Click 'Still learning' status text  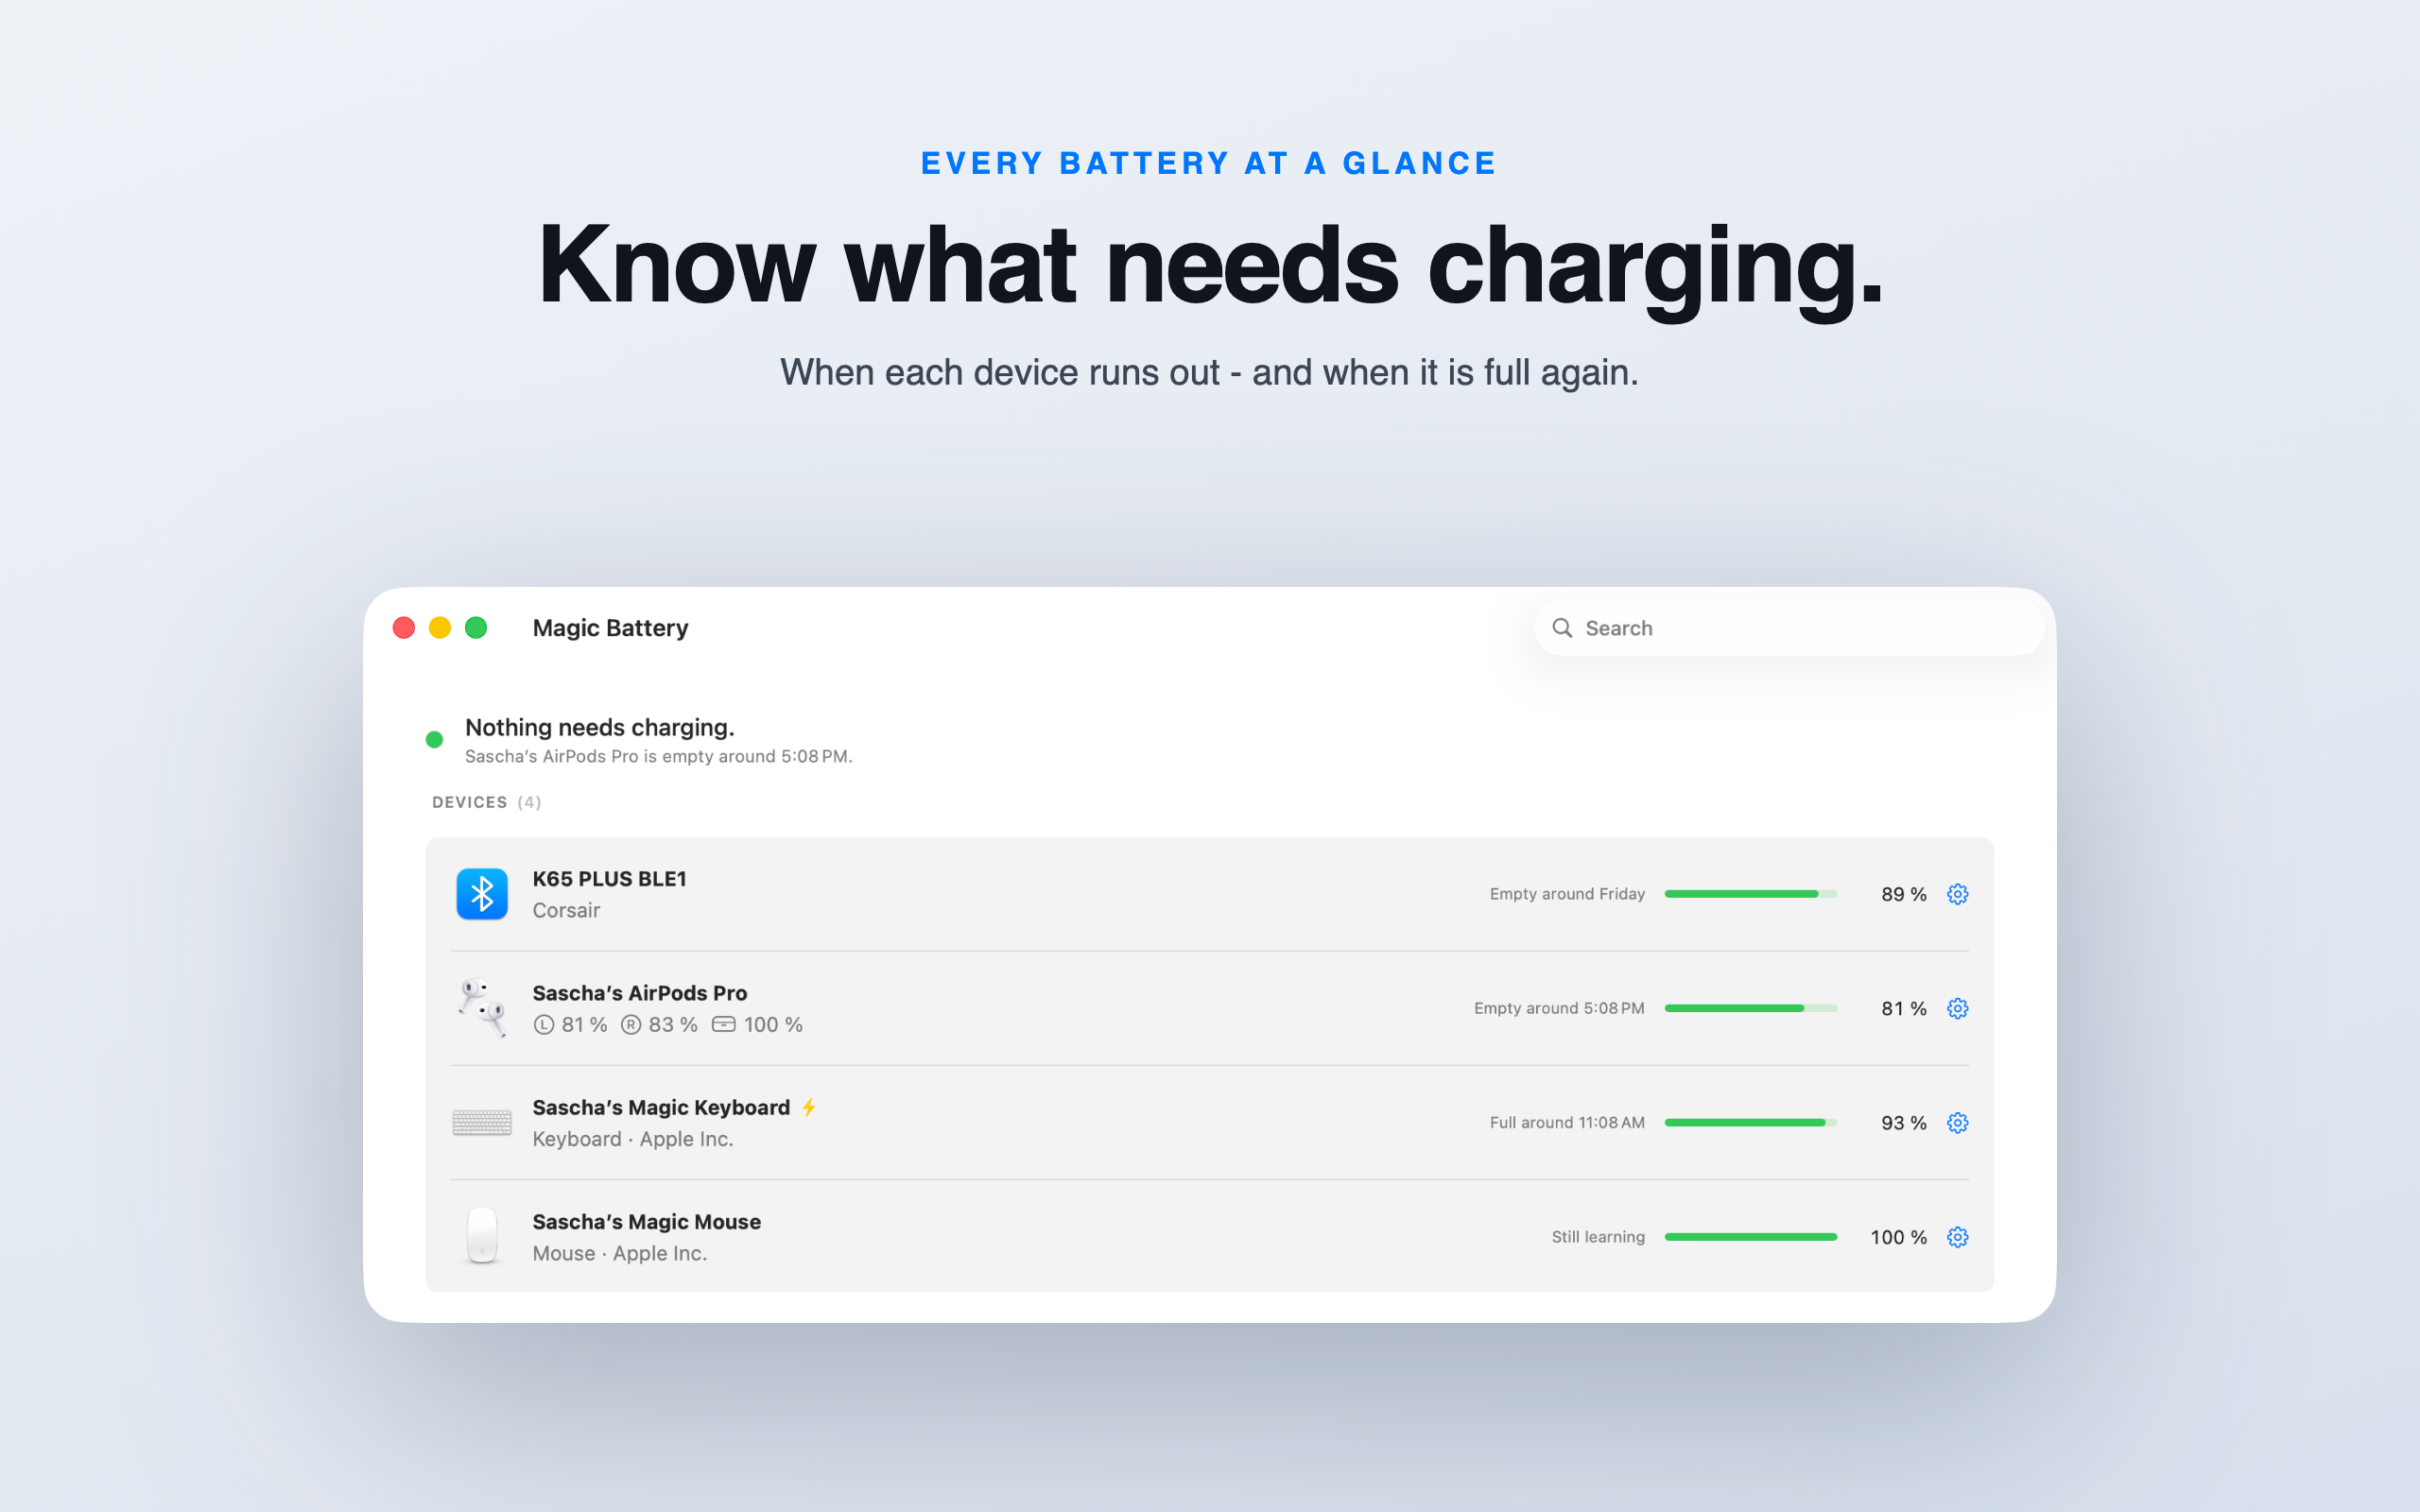pos(1598,1237)
